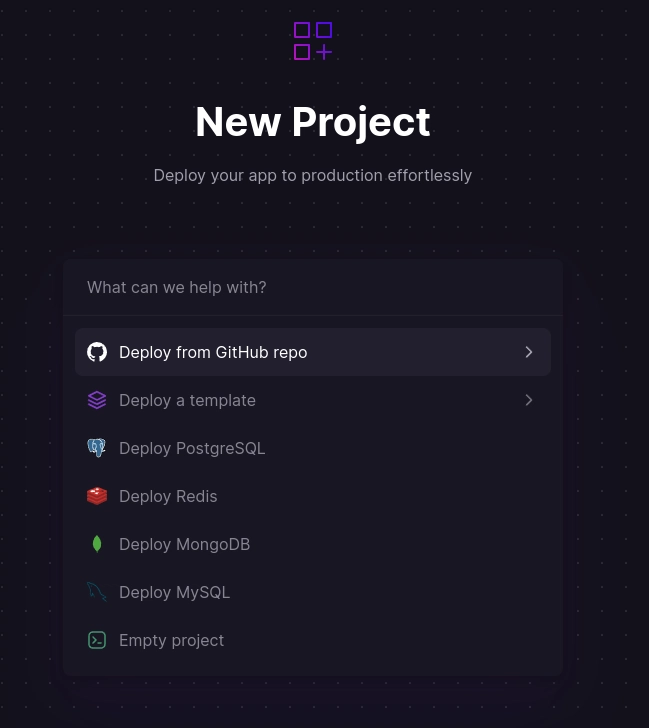649x728 pixels.
Task: Choose the Deploy a template entry
Action: click(x=313, y=400)
